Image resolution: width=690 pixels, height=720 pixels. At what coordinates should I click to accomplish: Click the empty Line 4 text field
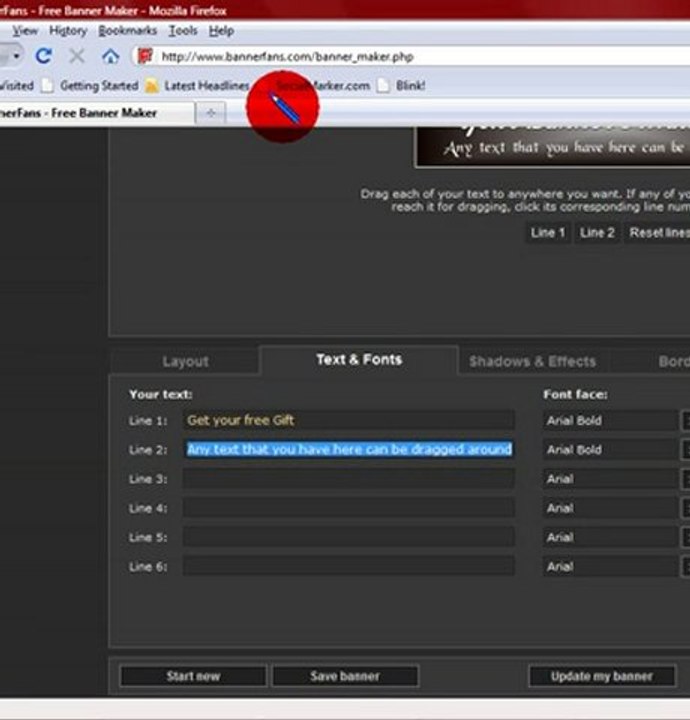click(349, 508)
